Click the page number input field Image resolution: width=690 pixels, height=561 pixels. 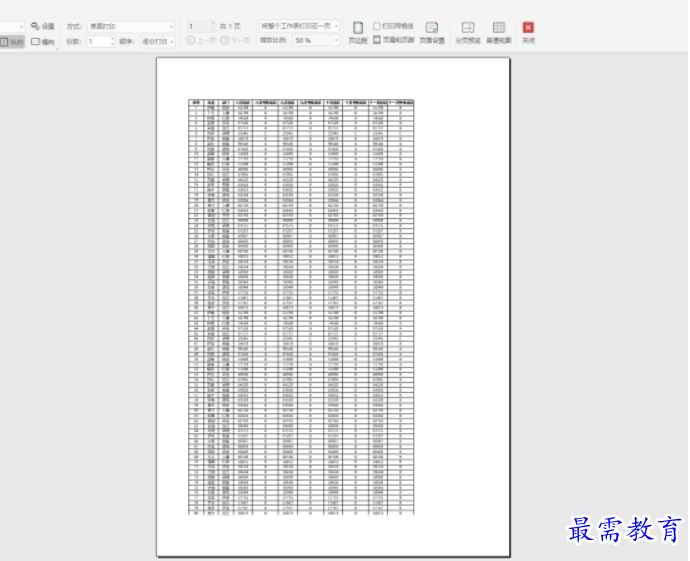199,26
